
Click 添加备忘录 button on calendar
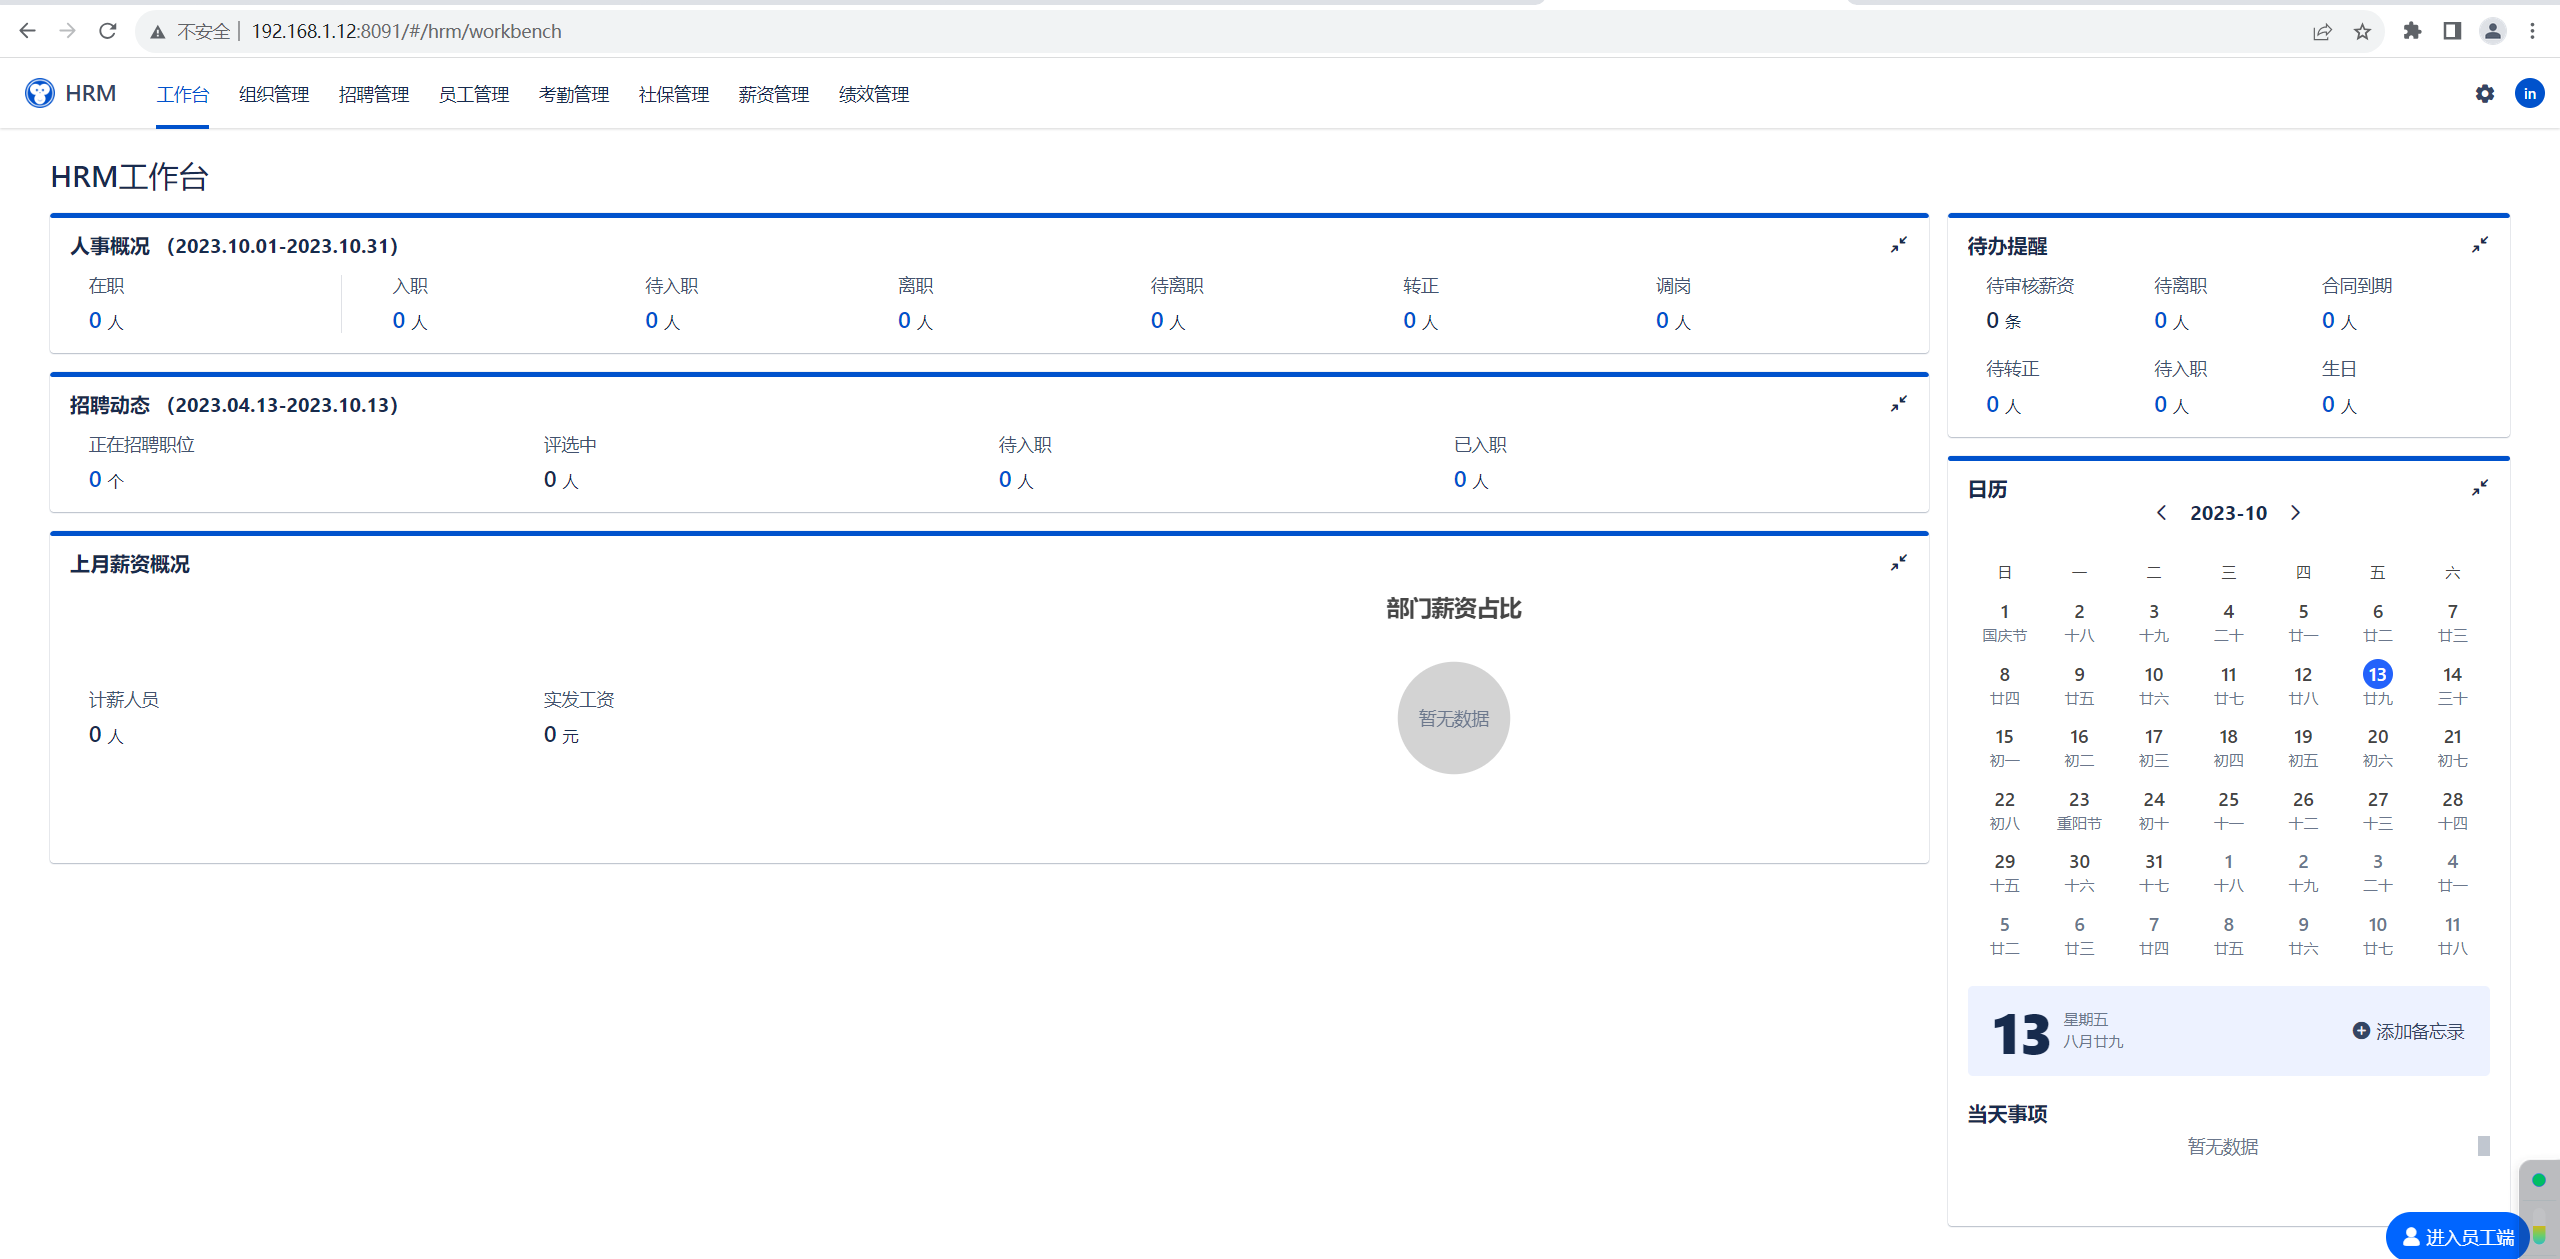2408,1029
